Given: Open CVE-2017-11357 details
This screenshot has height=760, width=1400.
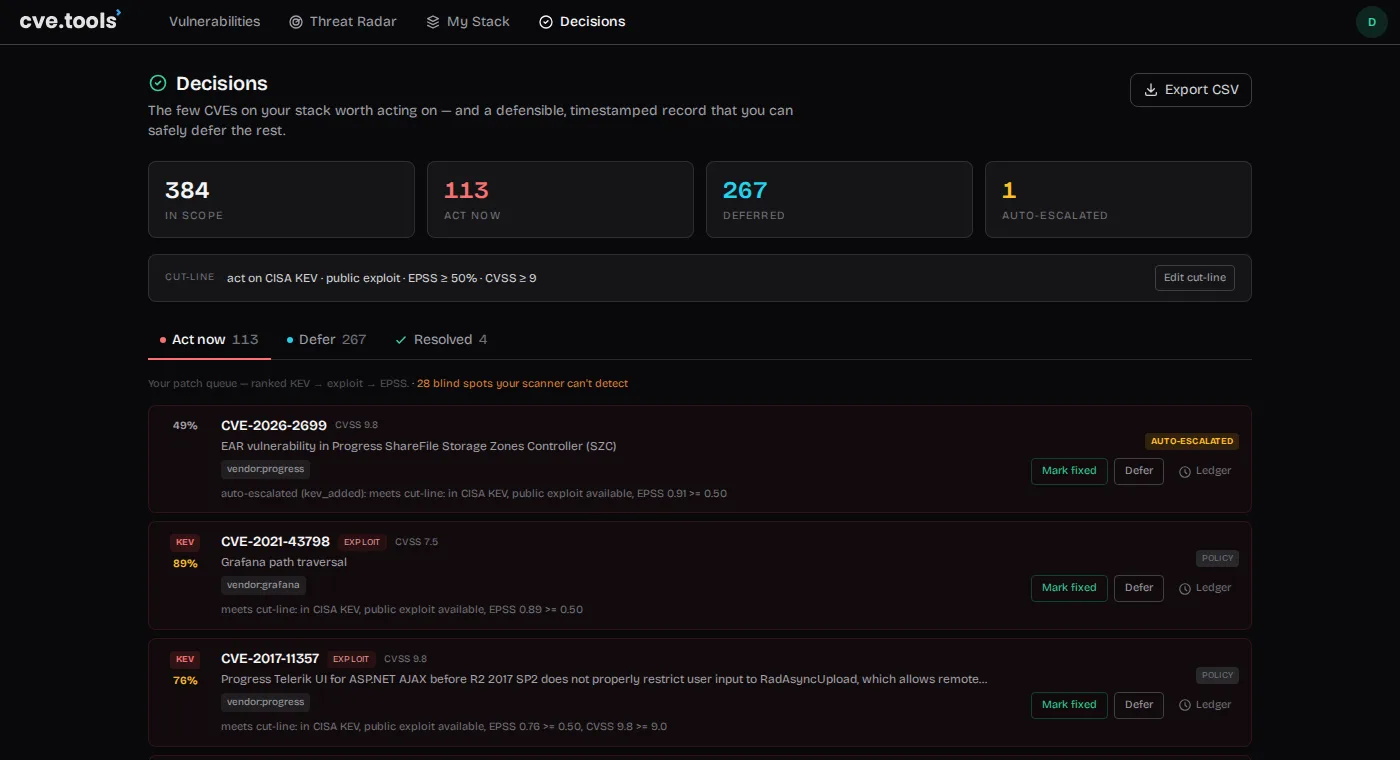Looking at the screenshot, I should (x=270, y=658).
